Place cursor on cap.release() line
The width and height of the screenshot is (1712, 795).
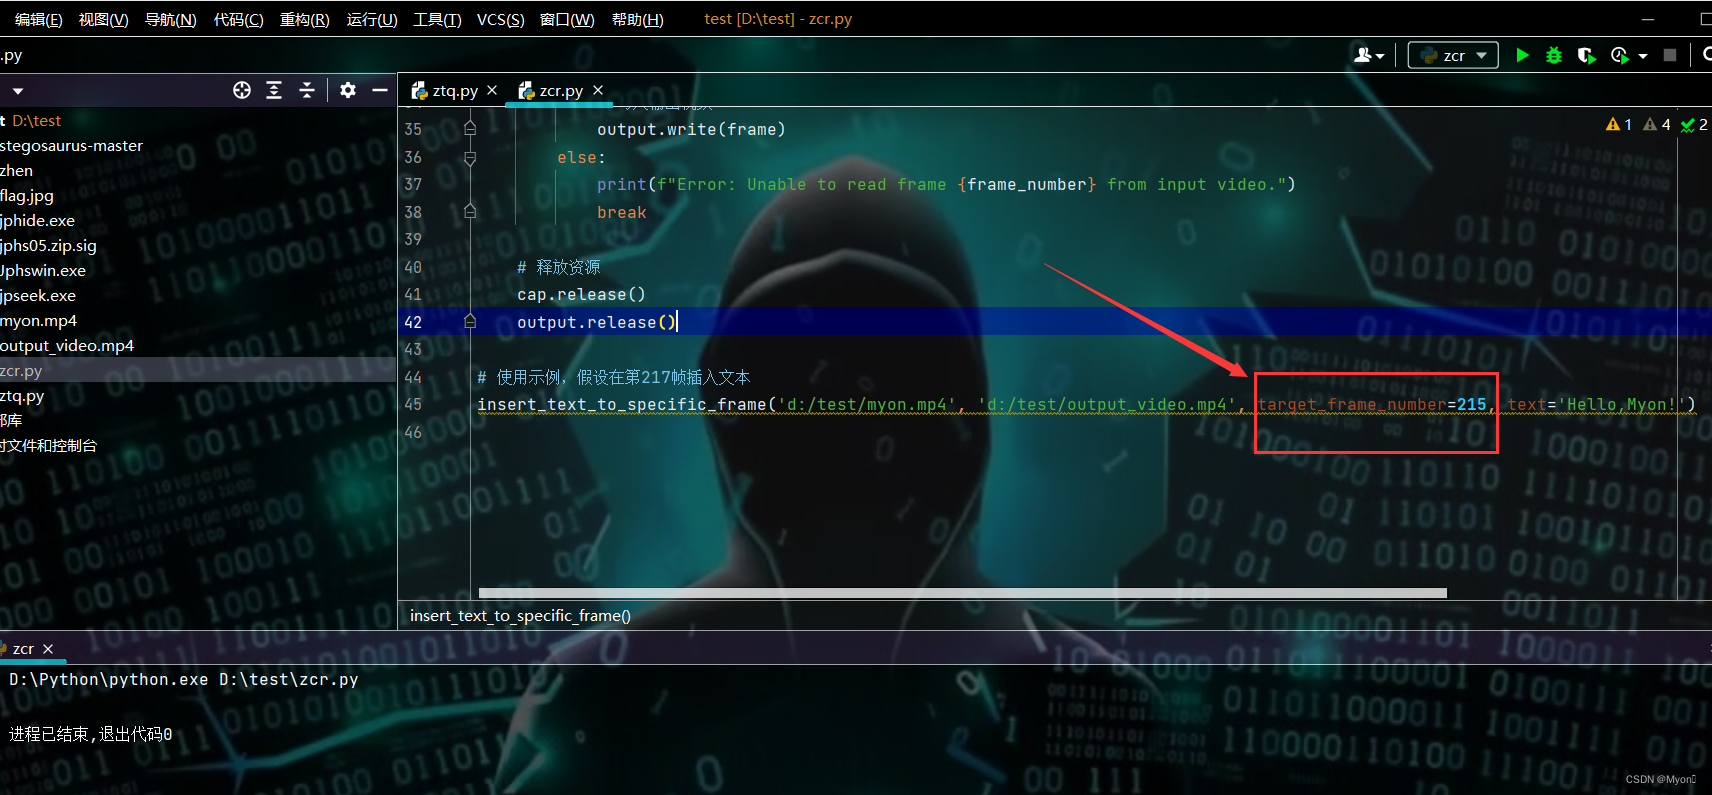581,294
